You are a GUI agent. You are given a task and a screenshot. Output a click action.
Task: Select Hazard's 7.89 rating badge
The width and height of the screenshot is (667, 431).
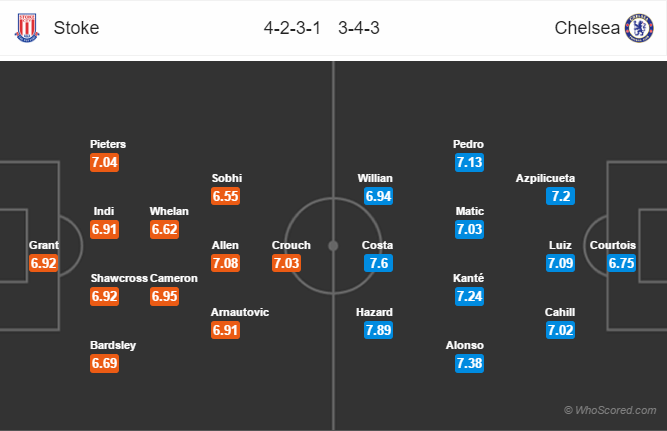pyautogui.click(x=378, y=330)
